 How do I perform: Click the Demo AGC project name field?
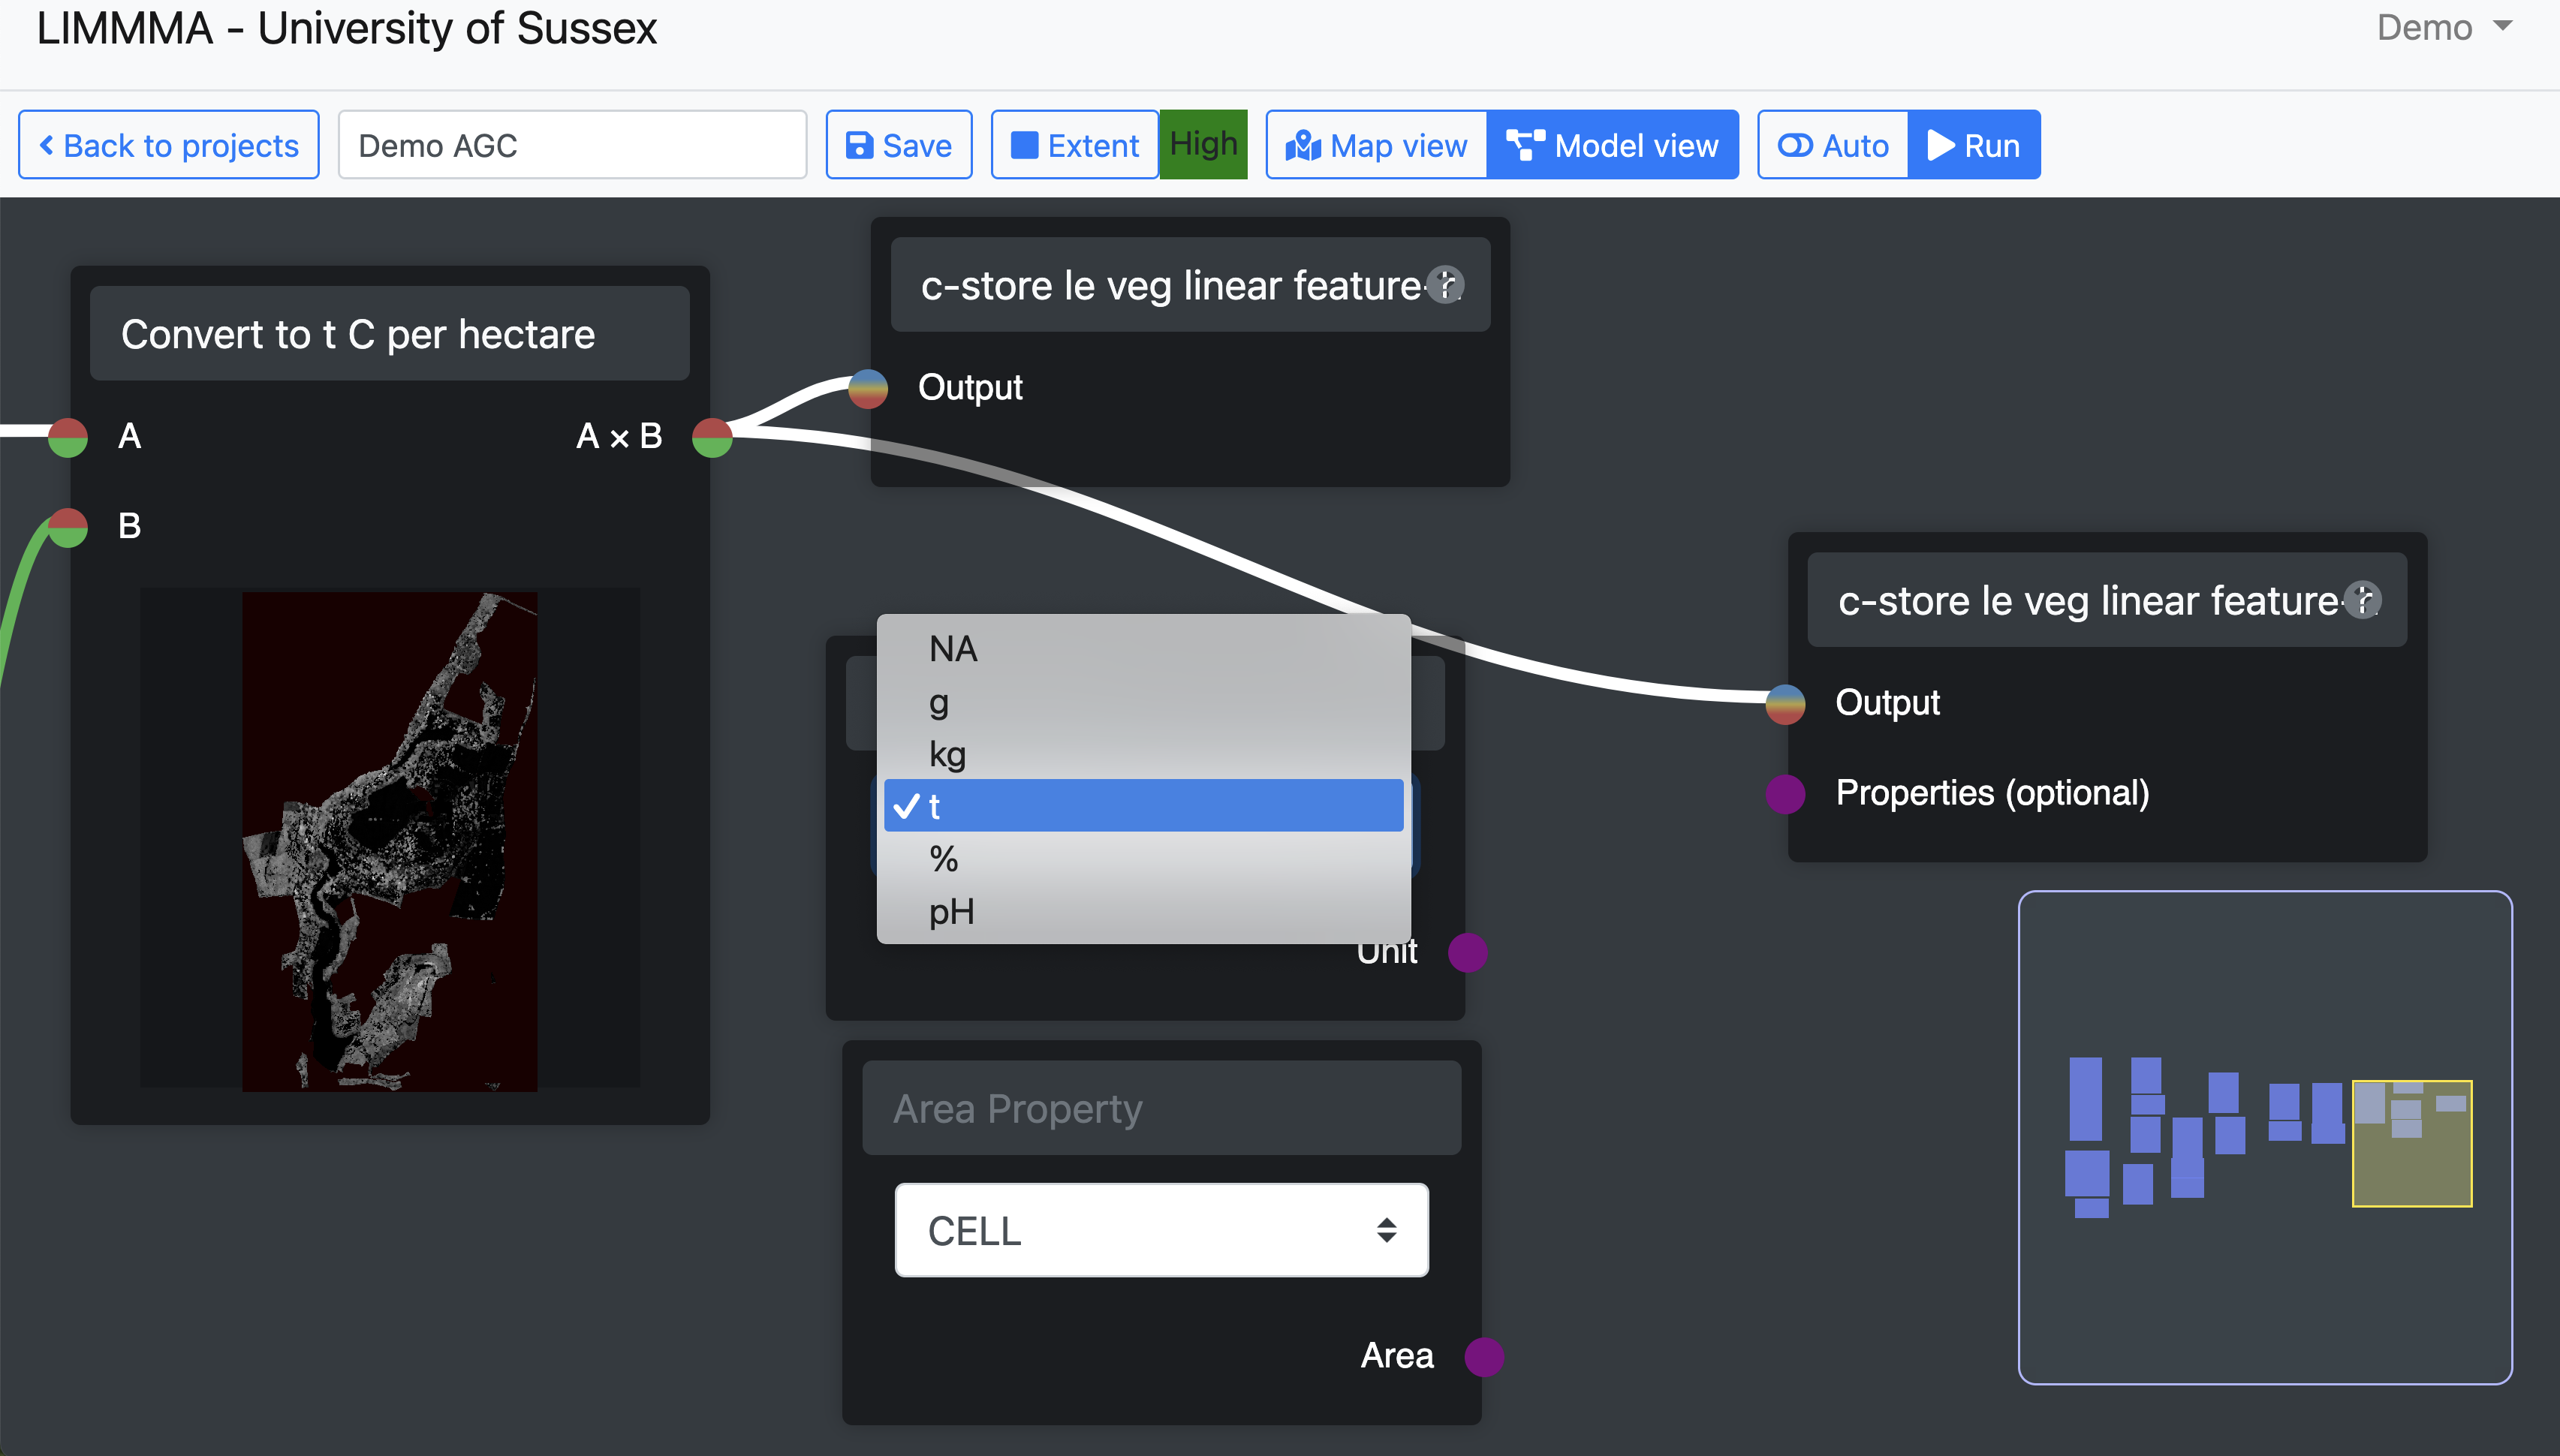(x=572, y=146)
